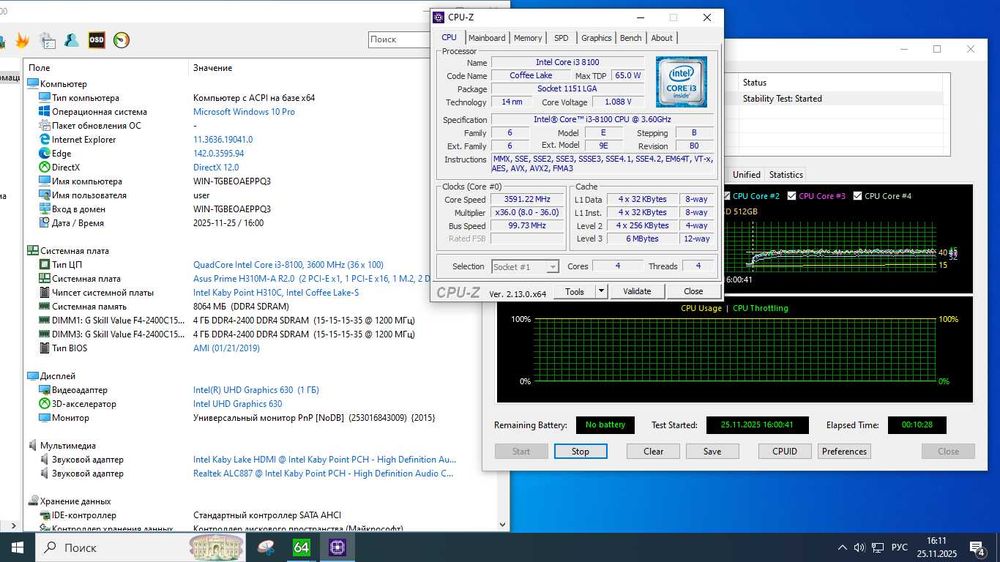1000x562 pixels.
Task: Open the DirectX 12.0 link
Action: click(x=216, y=167)
